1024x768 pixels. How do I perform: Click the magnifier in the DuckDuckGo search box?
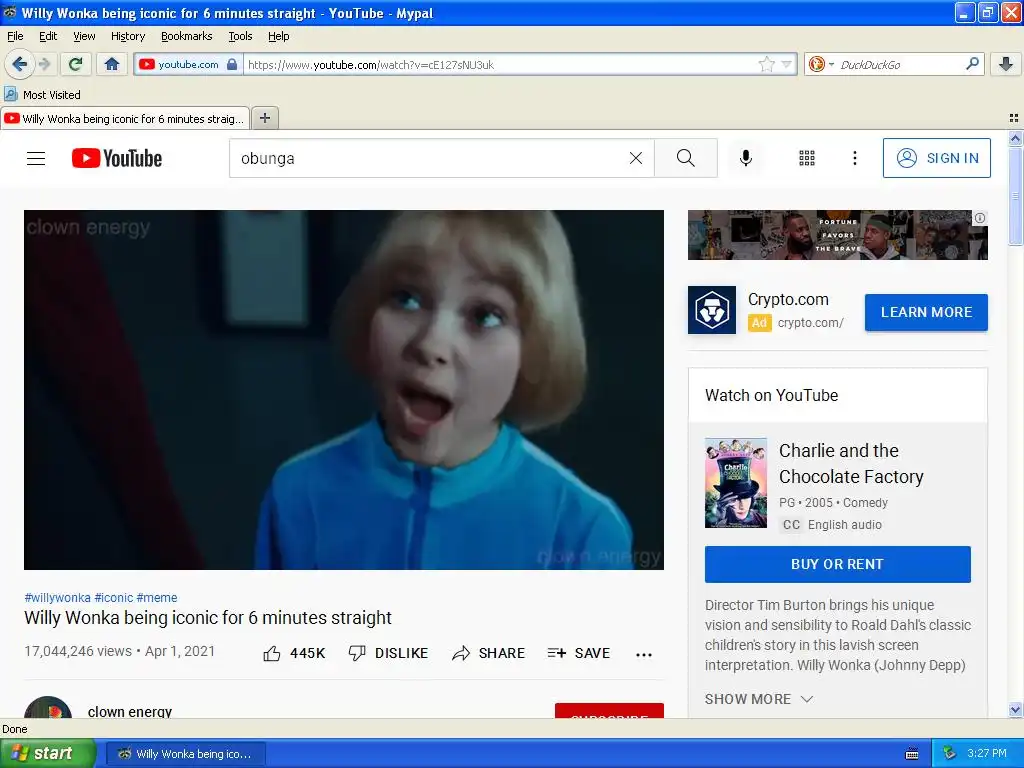pos(972,64)
